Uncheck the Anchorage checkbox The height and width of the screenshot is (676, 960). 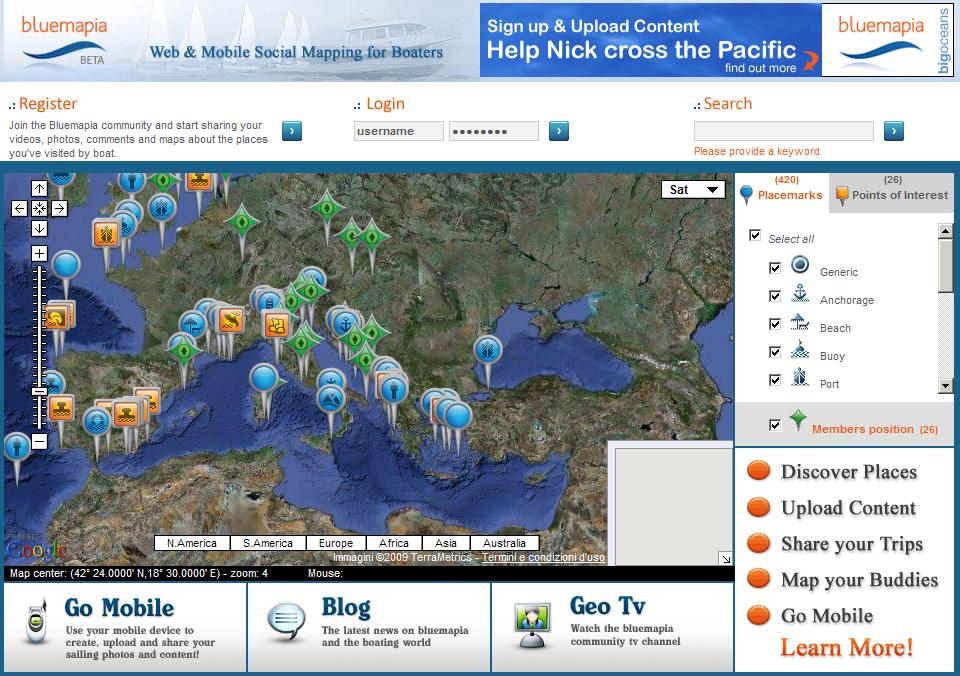click(x=775, y=296)
